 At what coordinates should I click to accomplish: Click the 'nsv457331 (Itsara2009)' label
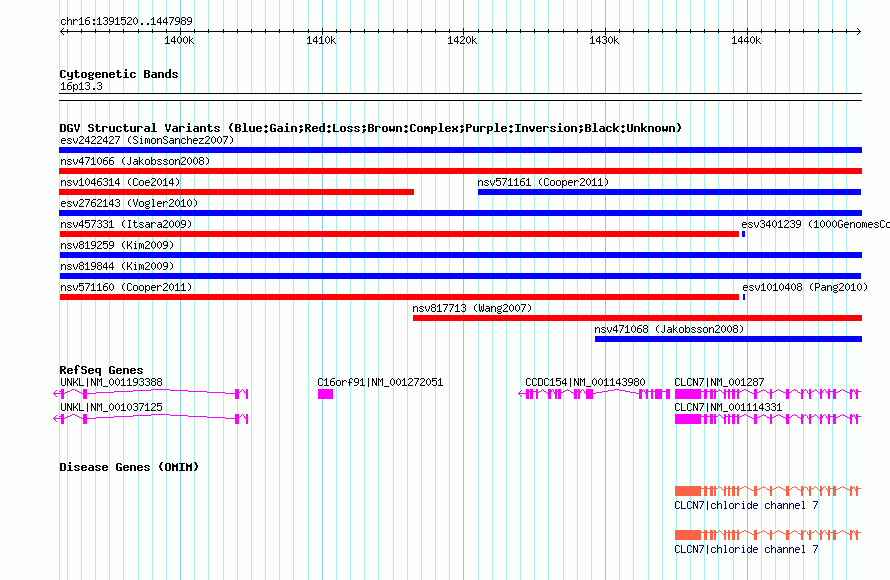point(126,224)
